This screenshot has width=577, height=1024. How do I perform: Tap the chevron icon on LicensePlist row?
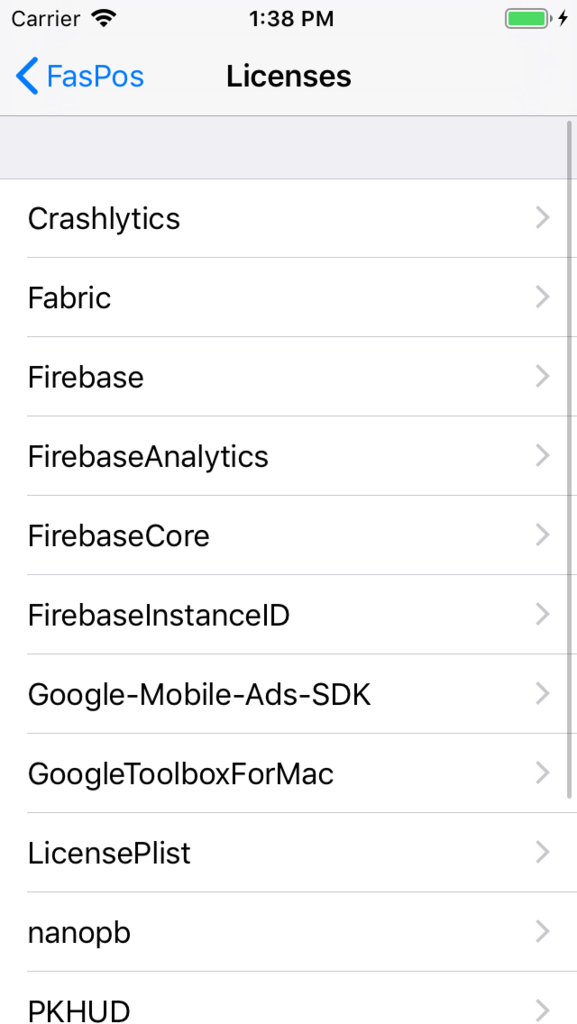click(x=542, y=852)
